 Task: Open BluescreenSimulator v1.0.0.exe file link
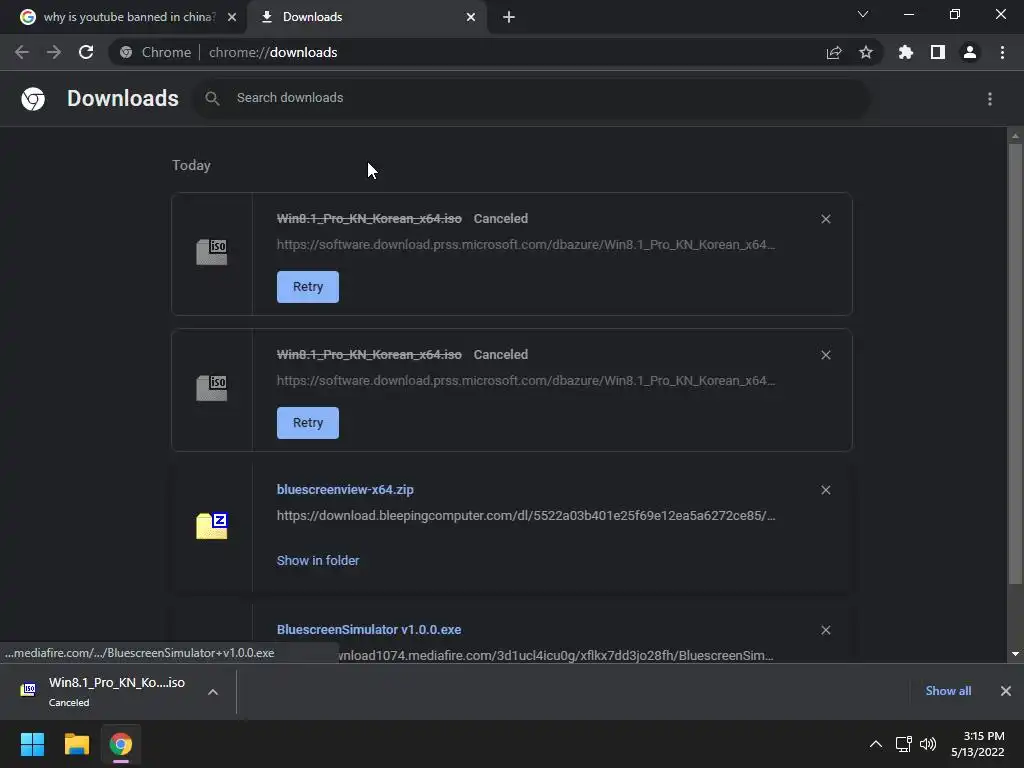coord(369,630)
